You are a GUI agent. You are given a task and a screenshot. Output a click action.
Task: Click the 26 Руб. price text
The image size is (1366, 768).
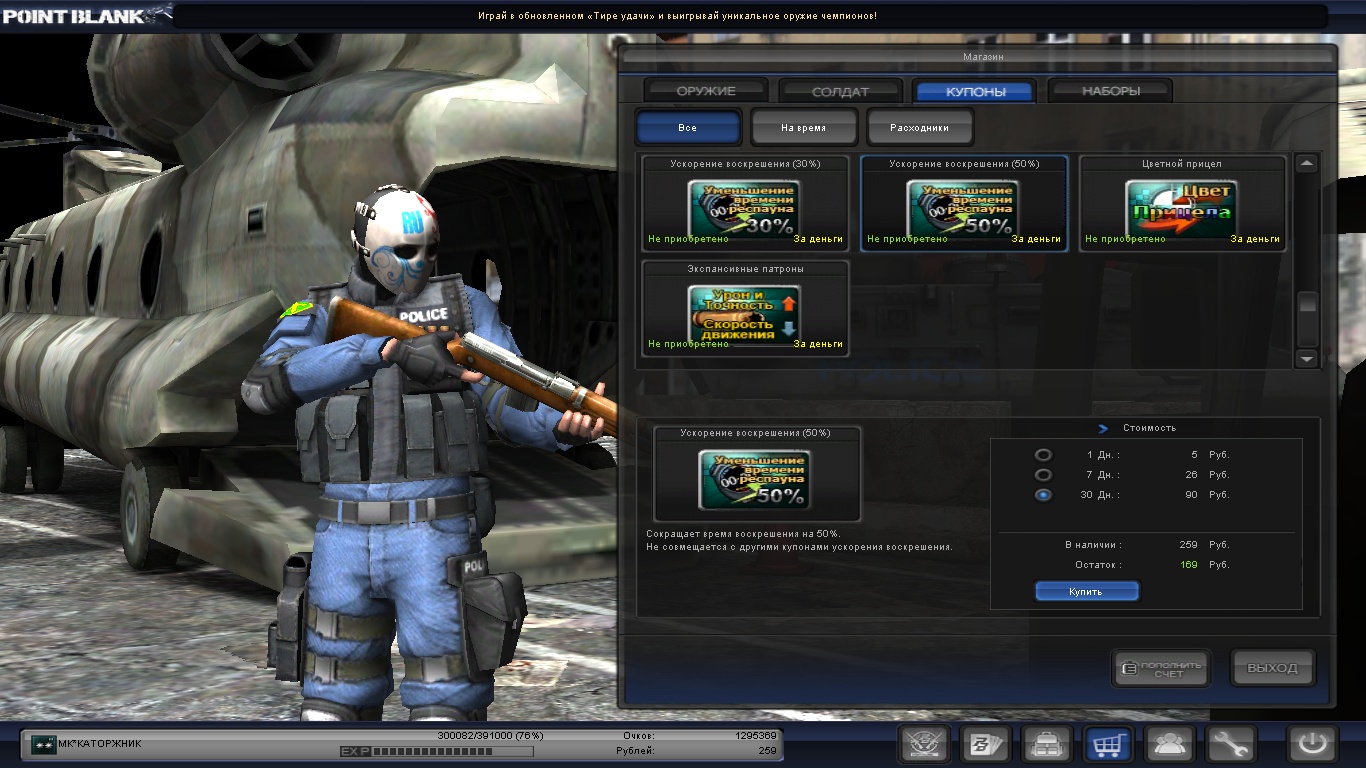[x=1207, y=475]
